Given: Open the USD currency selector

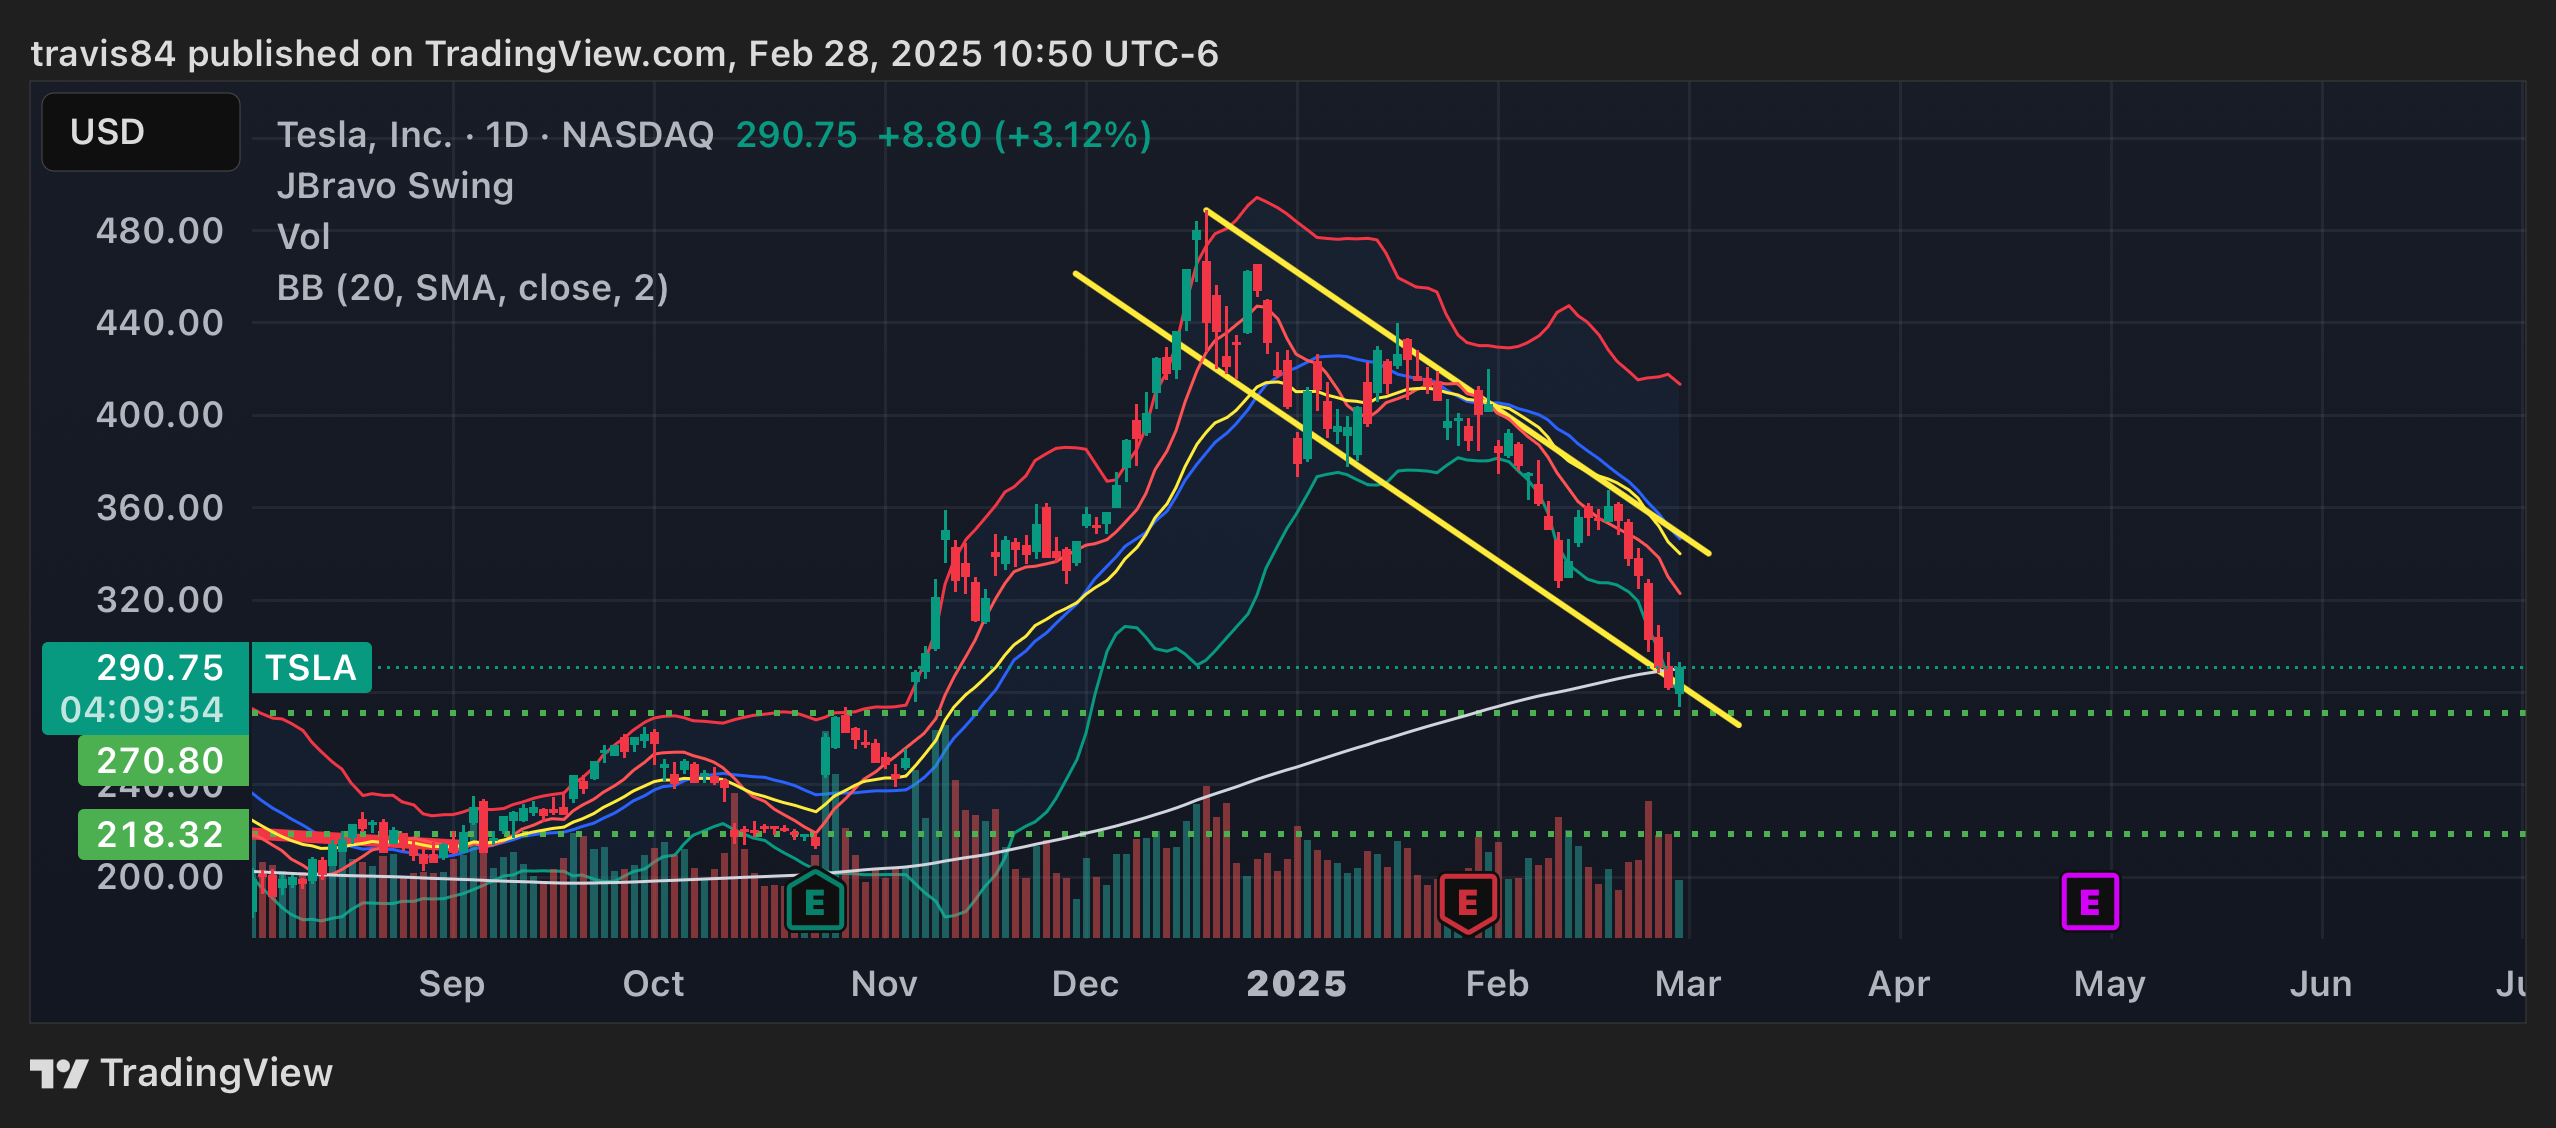Looking at the screenshot, I should tap(141, 132).
